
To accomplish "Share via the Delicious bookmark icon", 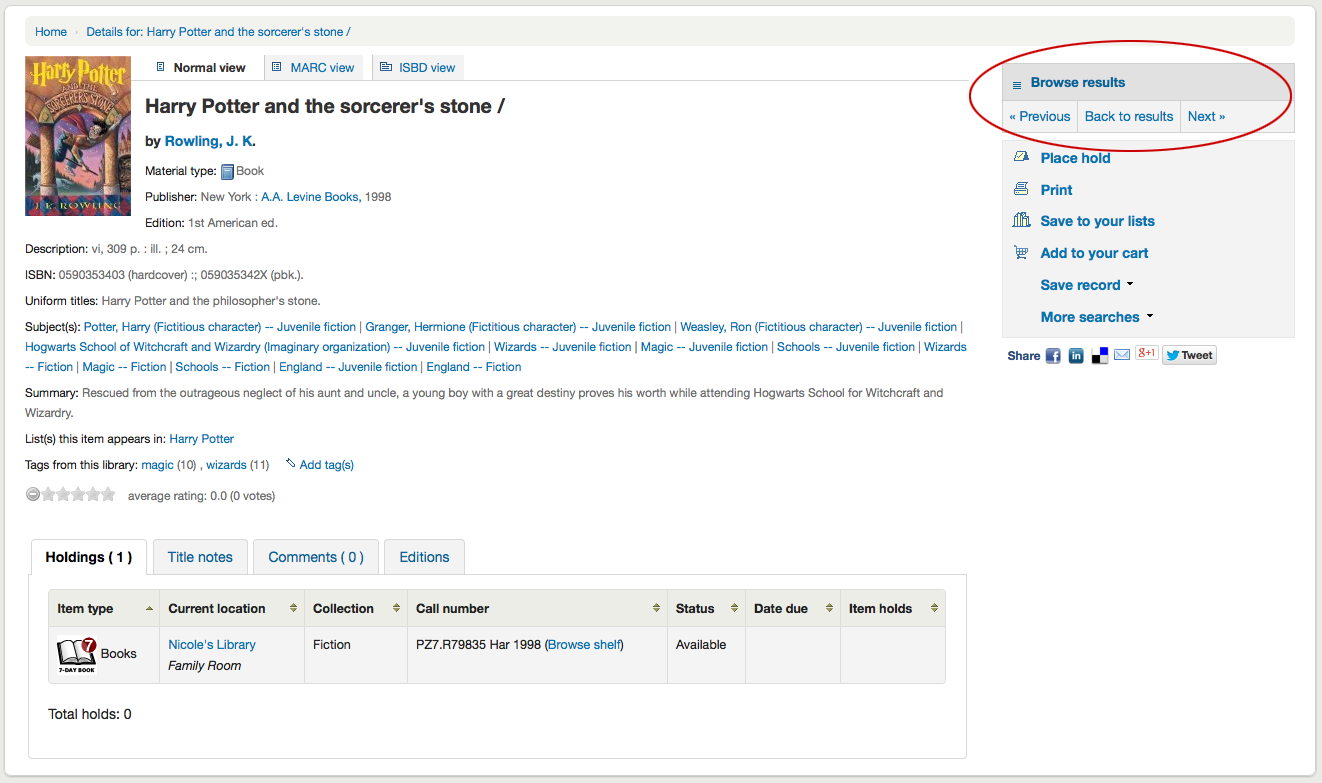I will tap(1100, 355).
